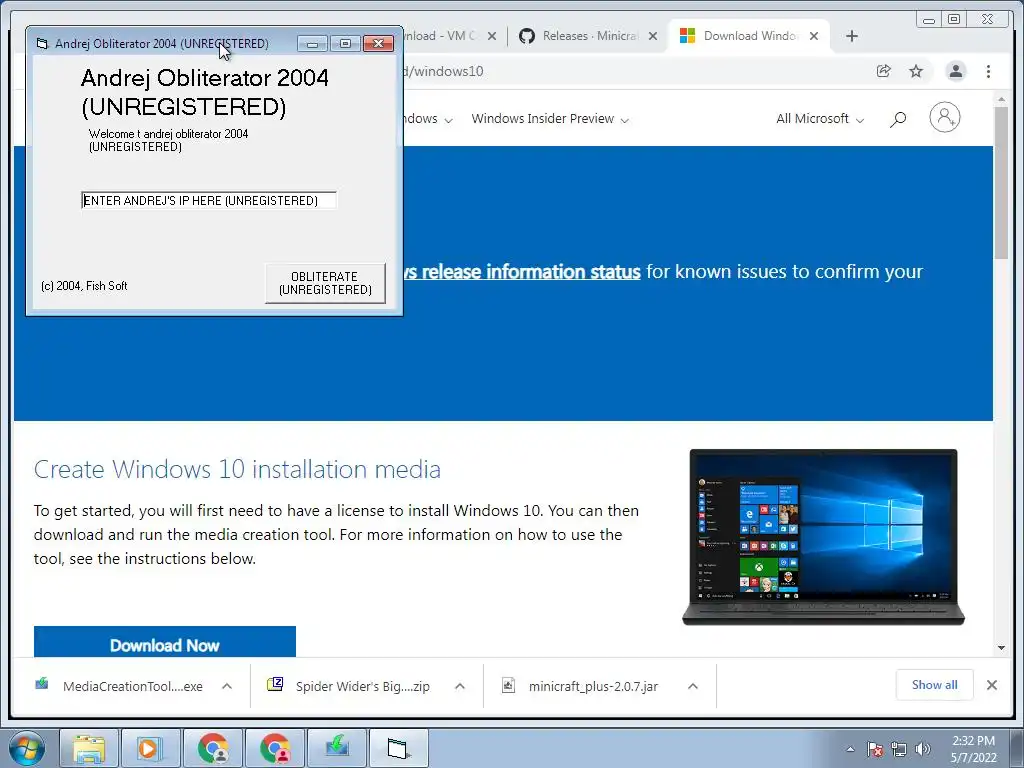Maximize the Andrej Obliterator window
Screen dimensions: 1024x768
[x=345, y=44]
